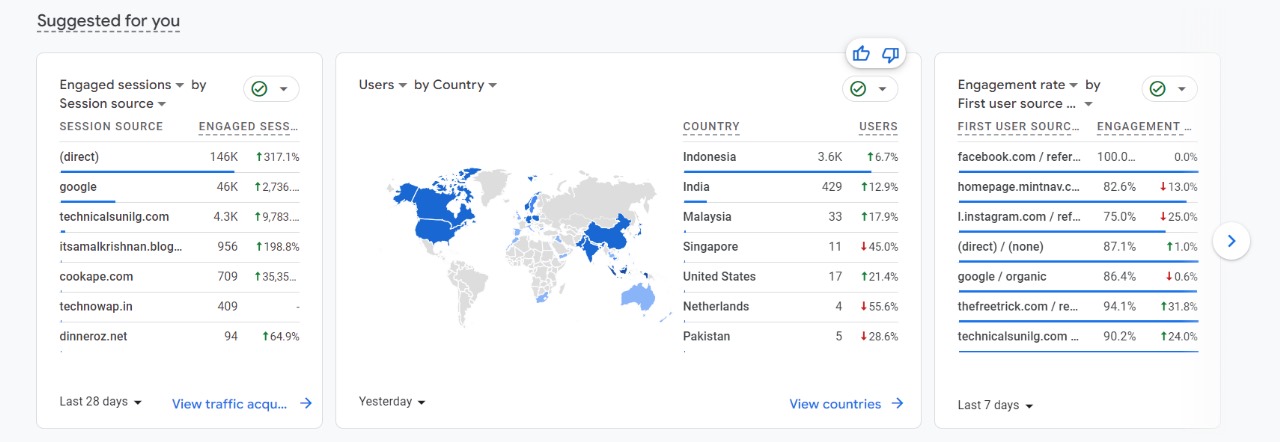Open the Engaged sessions metric dropdown
Image resolution: width=1280 pixels, height=442 pixels.
[x=122, y=85]
